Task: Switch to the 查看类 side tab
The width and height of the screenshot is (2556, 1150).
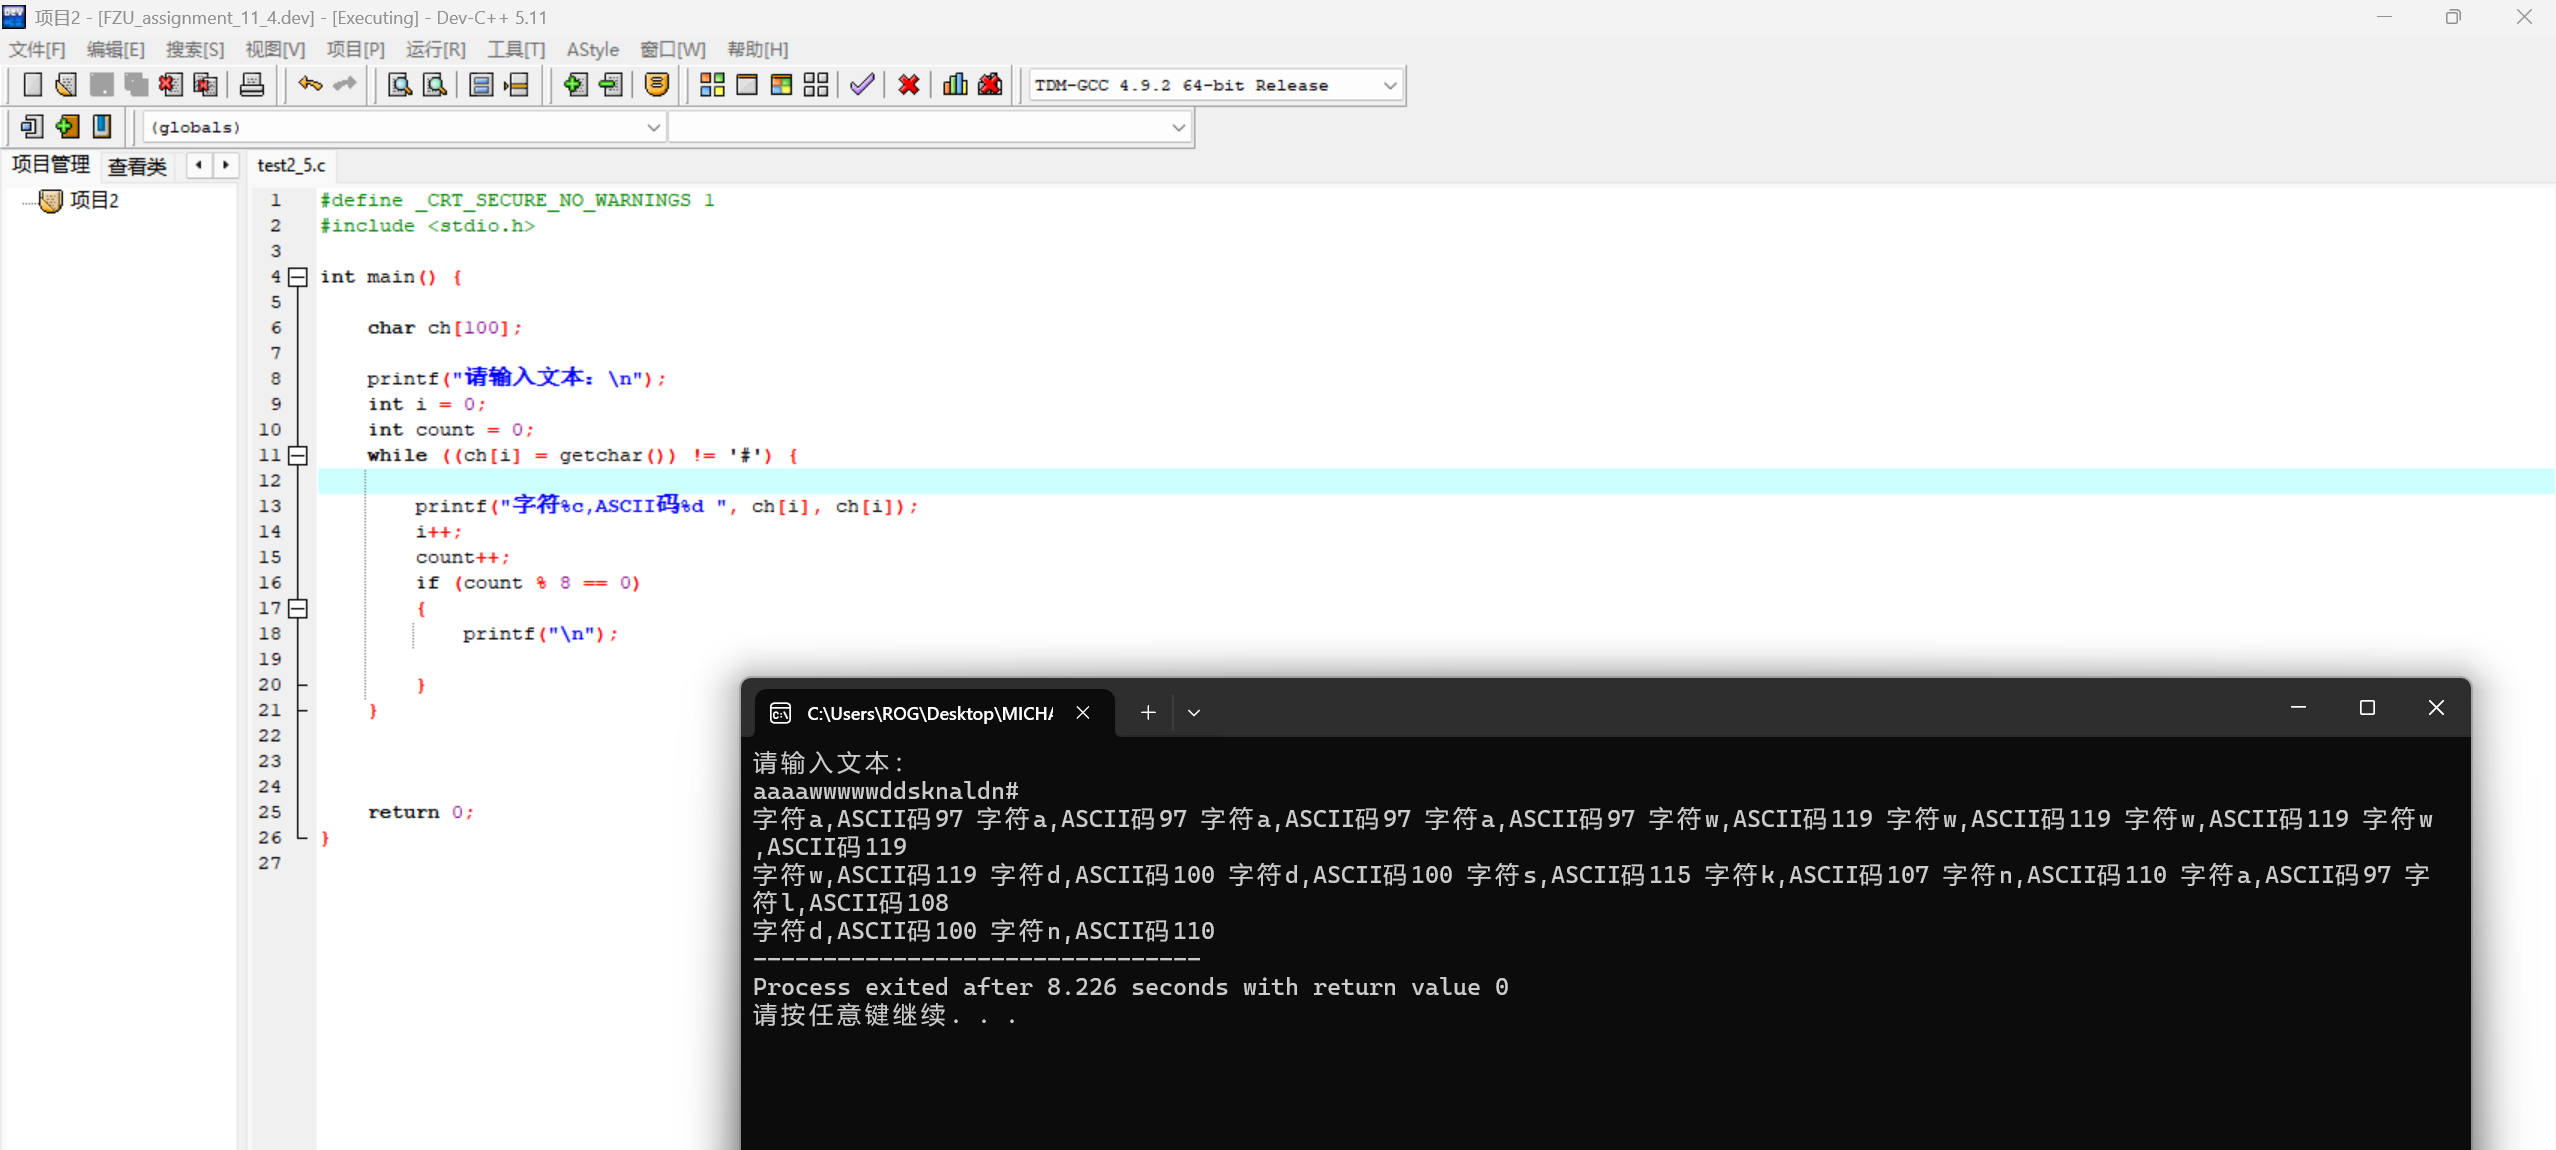Action: (x=137, y=166)
